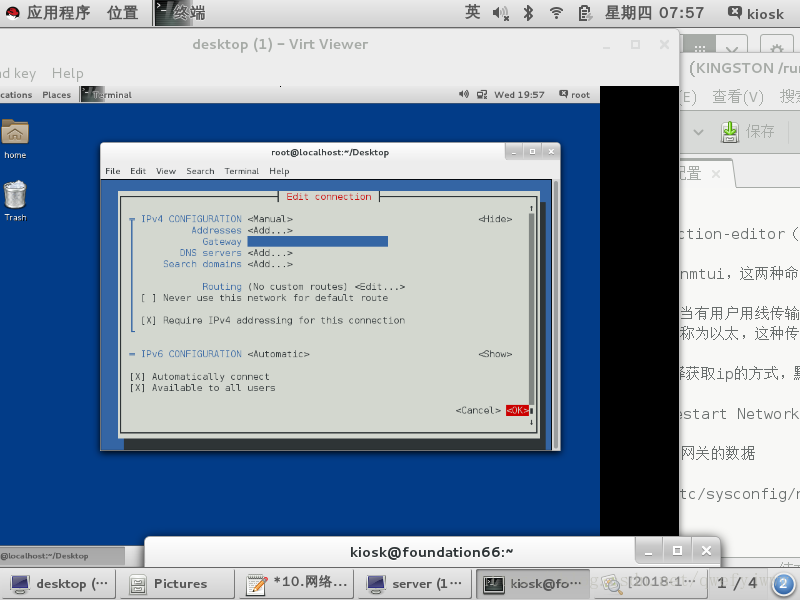The width and height of the screenshot is (800, 600).
Task: Click the host clock 星期四 07:57
Action: [x=654, y=13]
